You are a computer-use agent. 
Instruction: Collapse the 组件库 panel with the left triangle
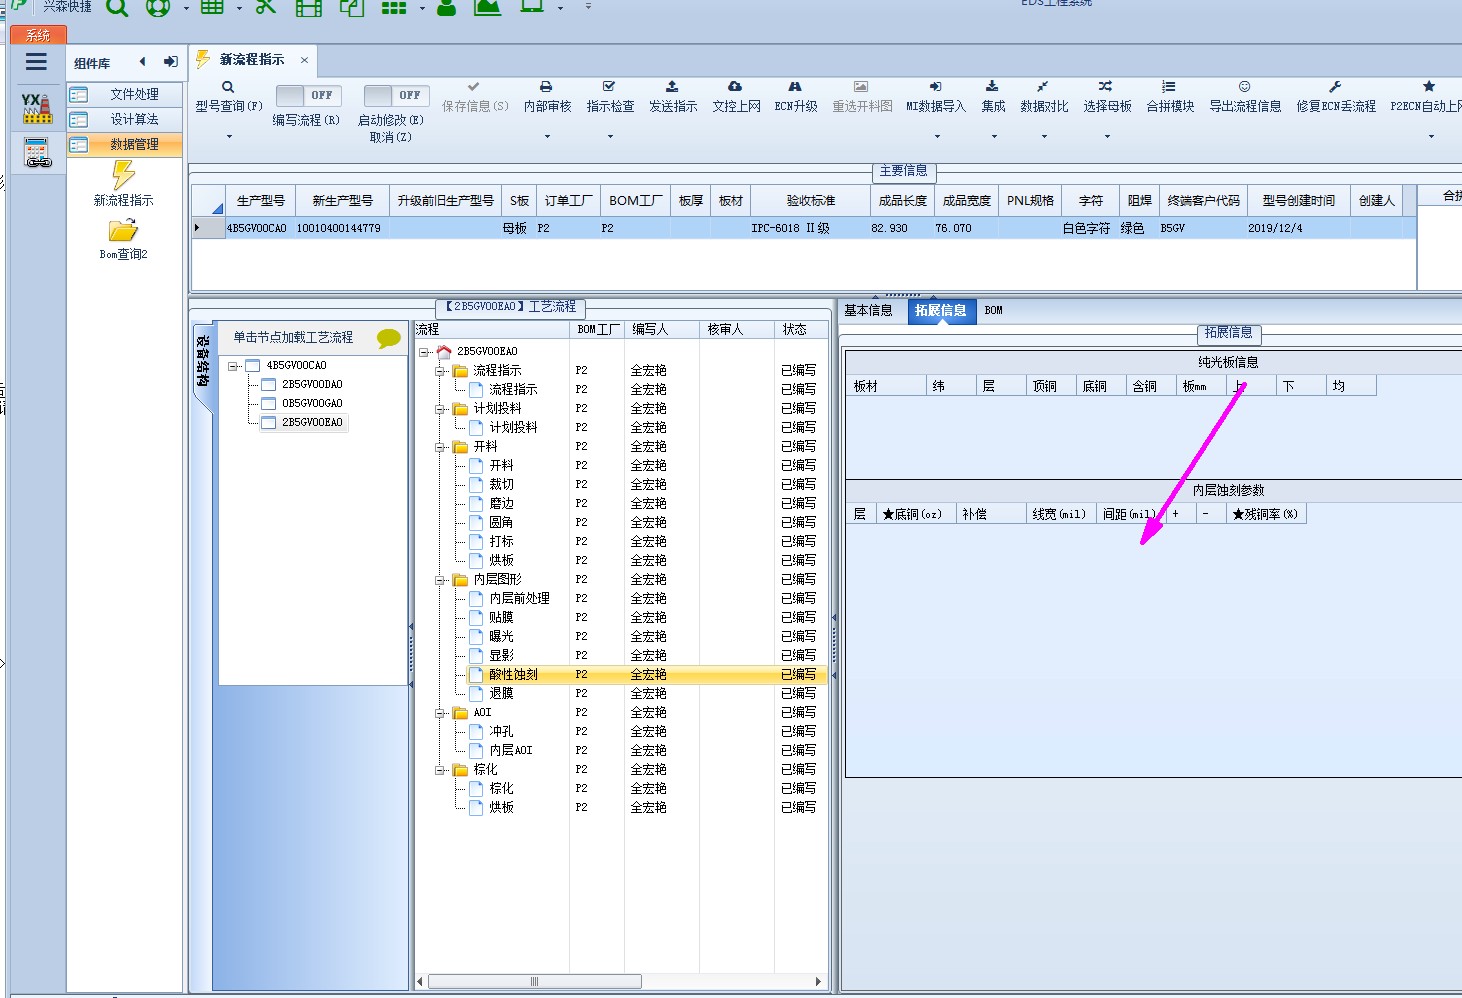143,62
